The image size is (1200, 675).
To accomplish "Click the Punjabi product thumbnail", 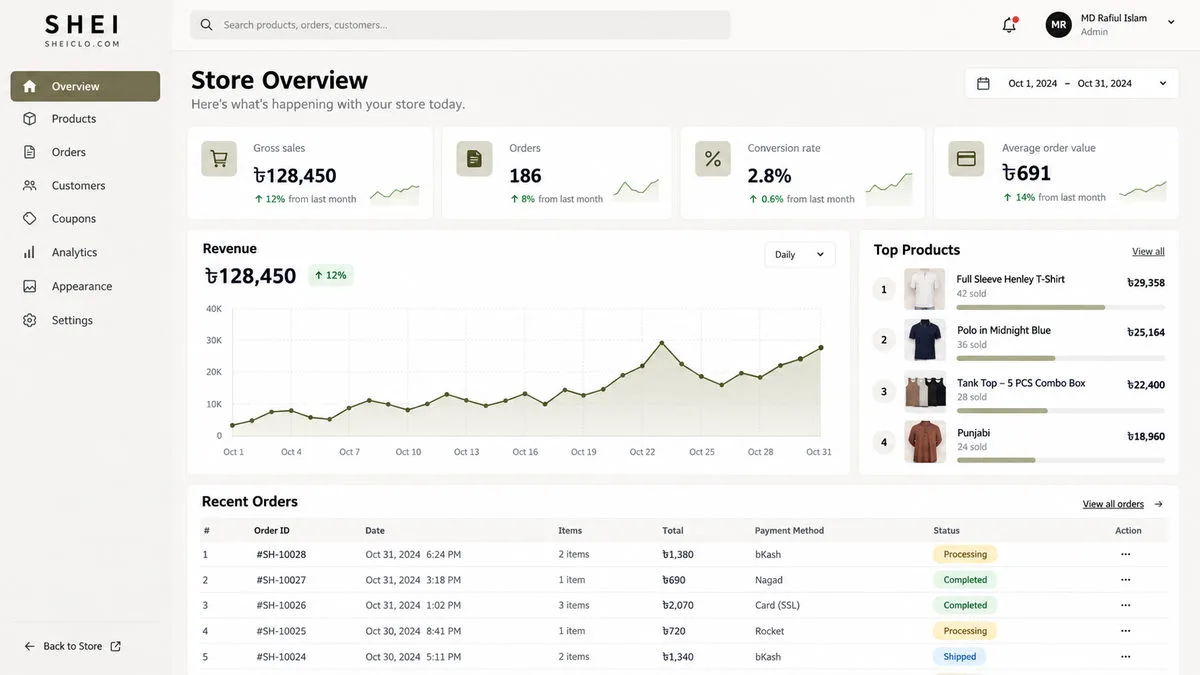I will point(925,441).
